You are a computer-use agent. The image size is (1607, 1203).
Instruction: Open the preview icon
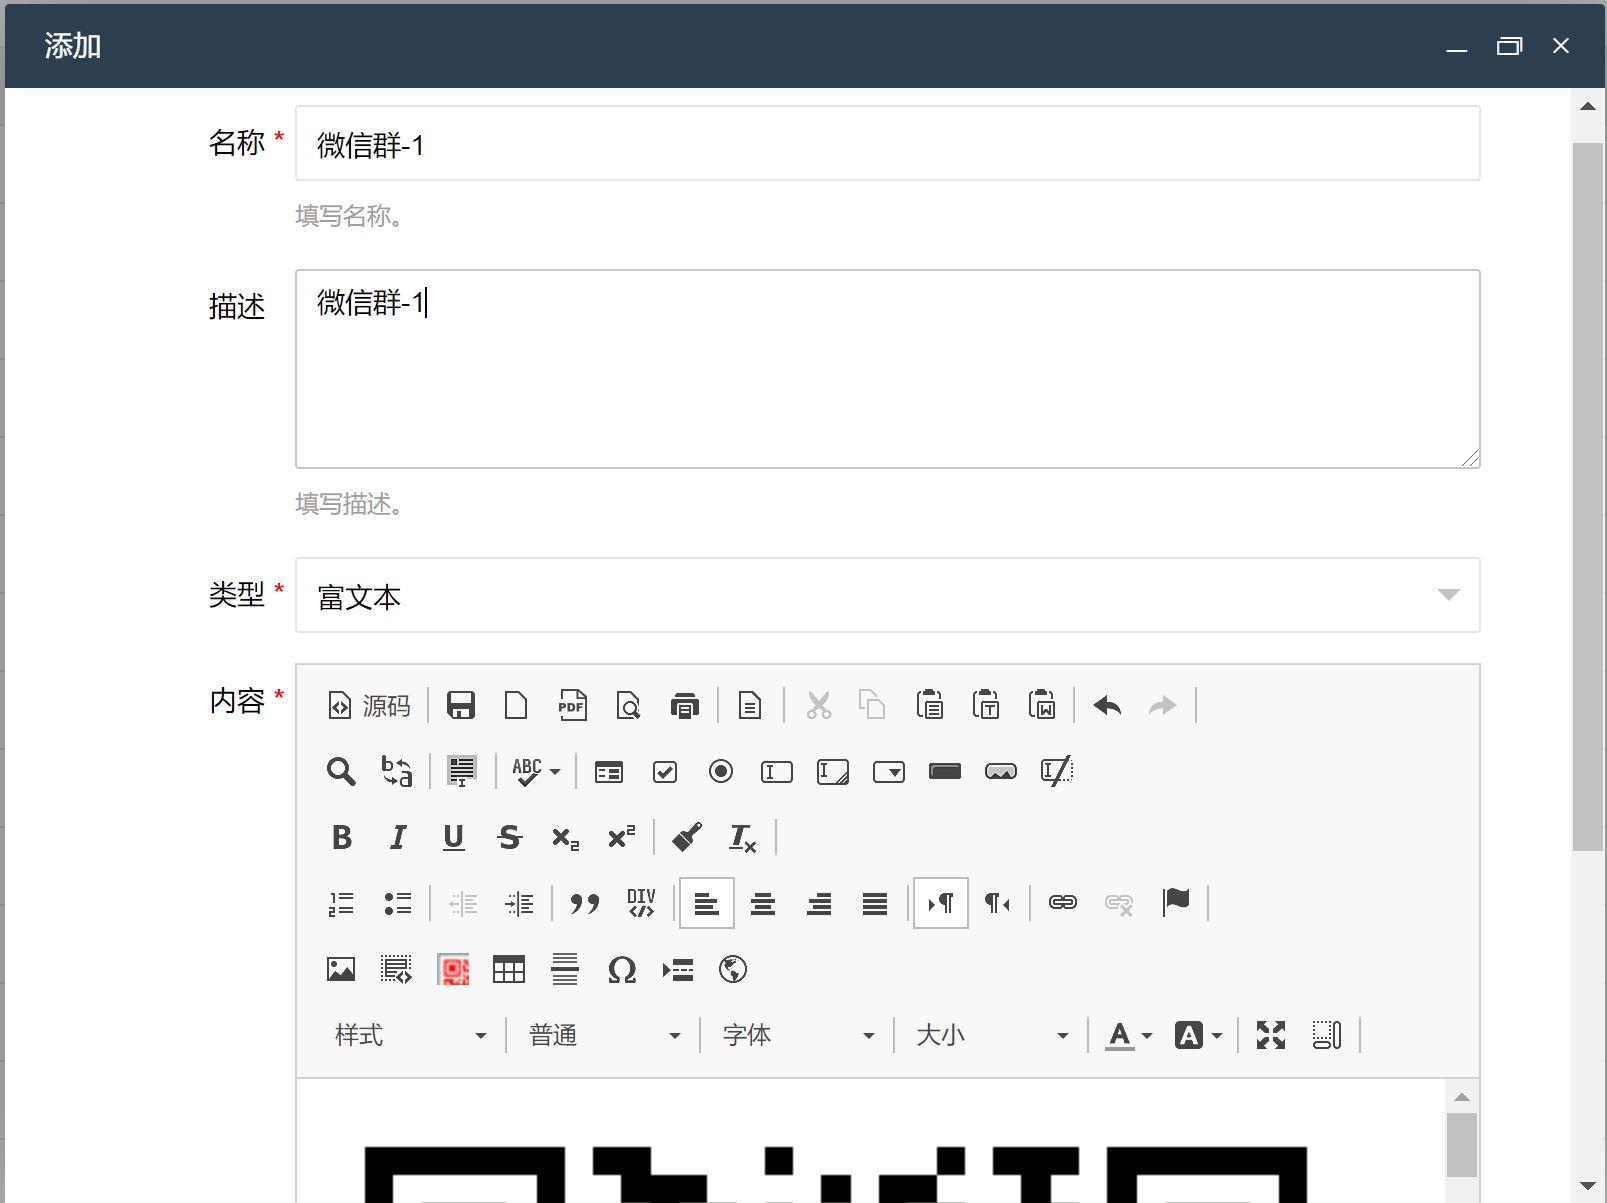click(x=629, y=706)
